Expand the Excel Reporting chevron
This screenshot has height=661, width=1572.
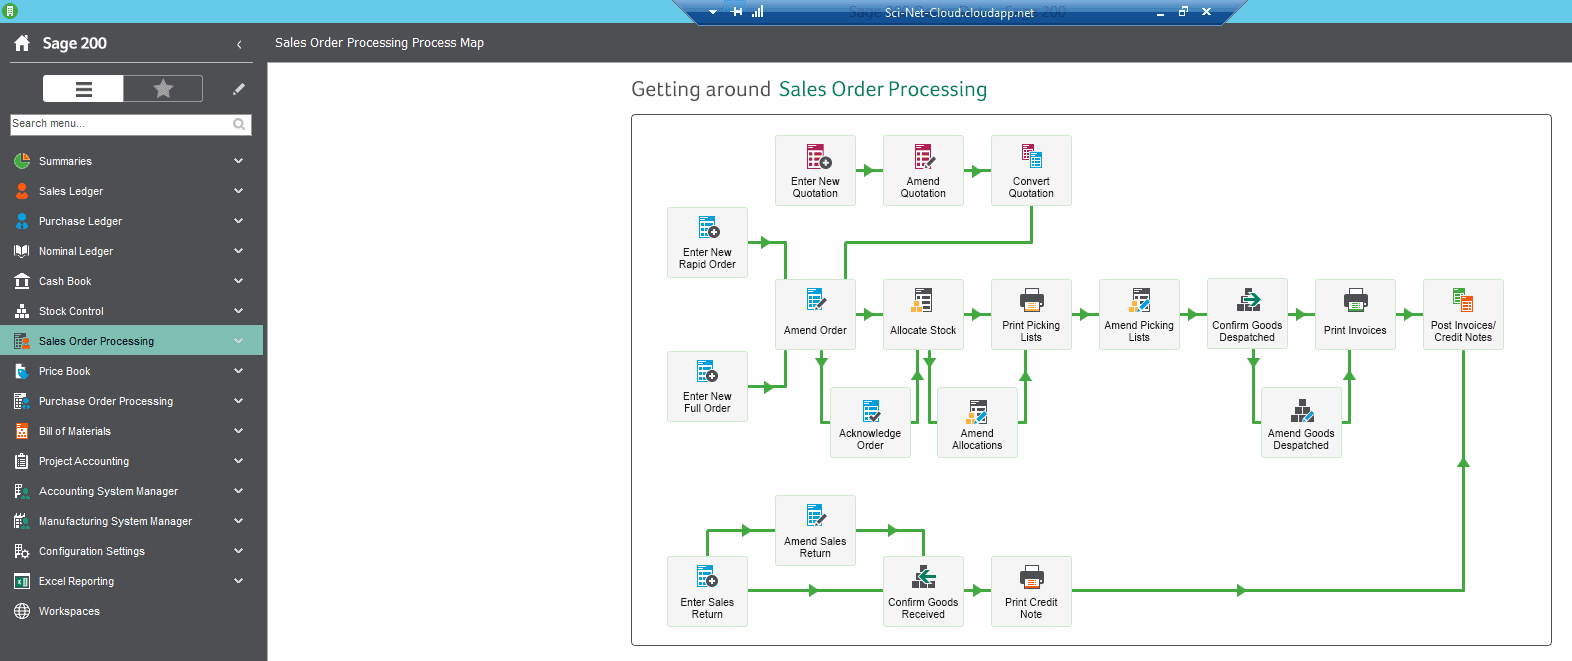tap(238, 581)
